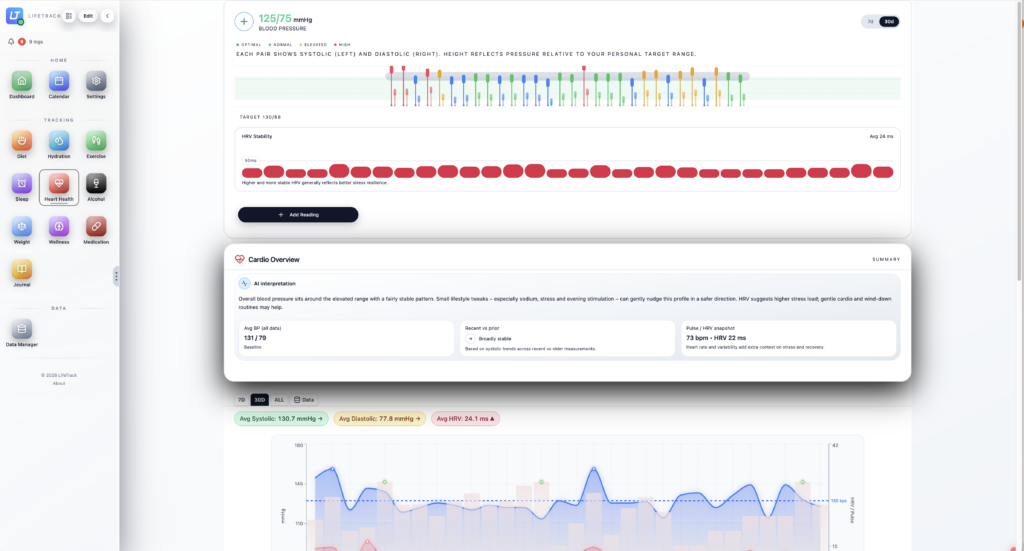Click the Recent vs prior card

(x=568, y=338)
